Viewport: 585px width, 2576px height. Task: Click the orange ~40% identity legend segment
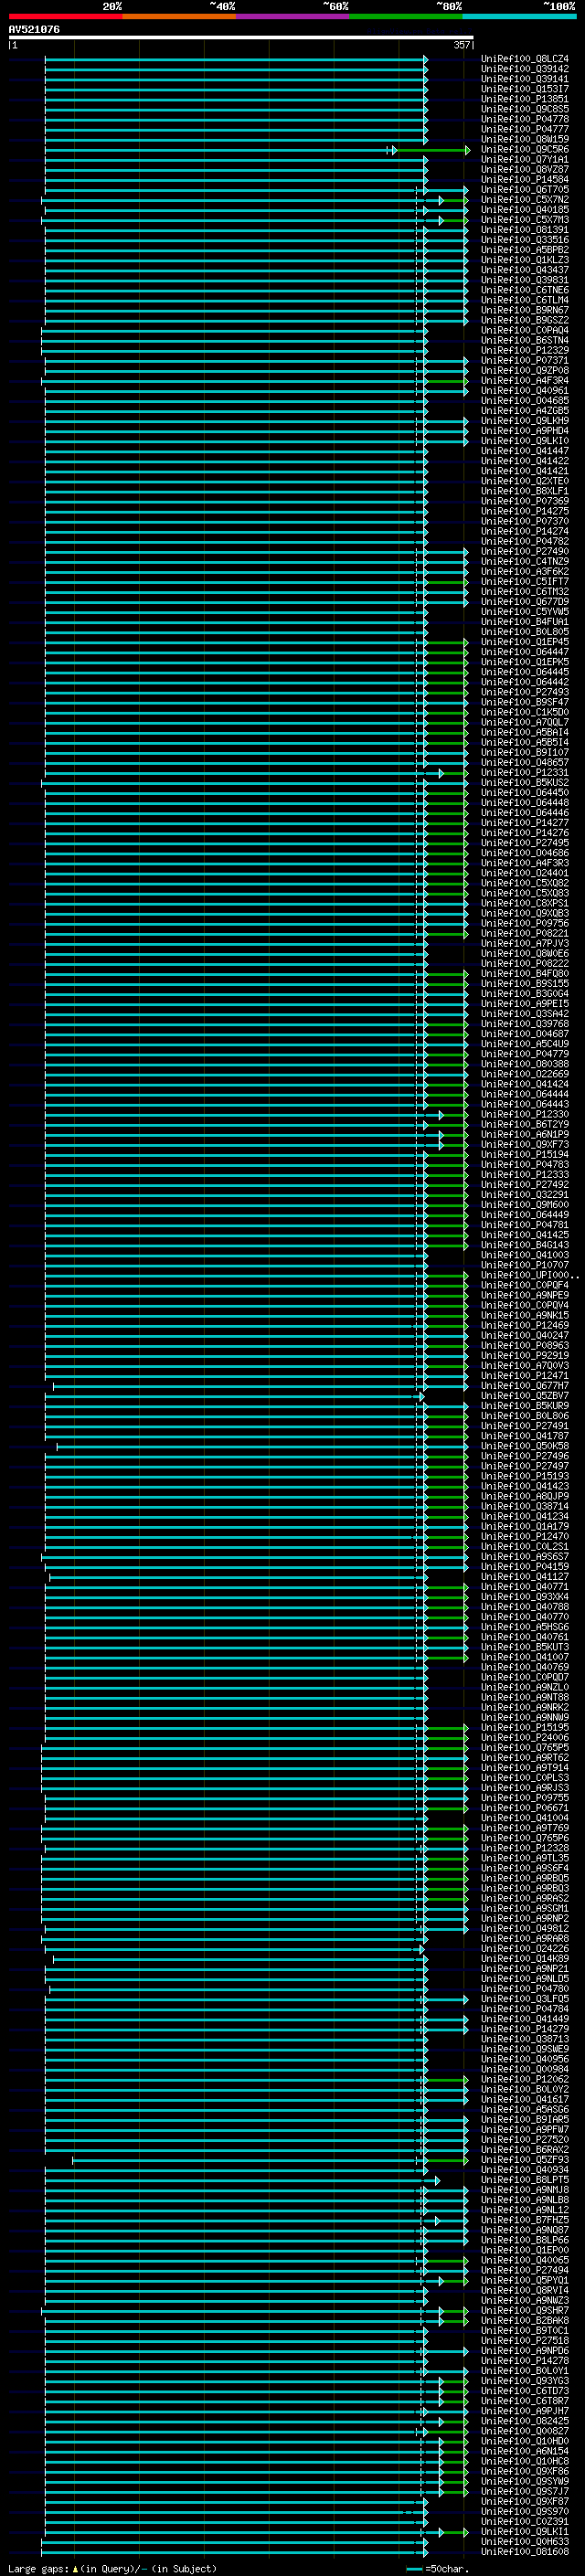[179, 16]
